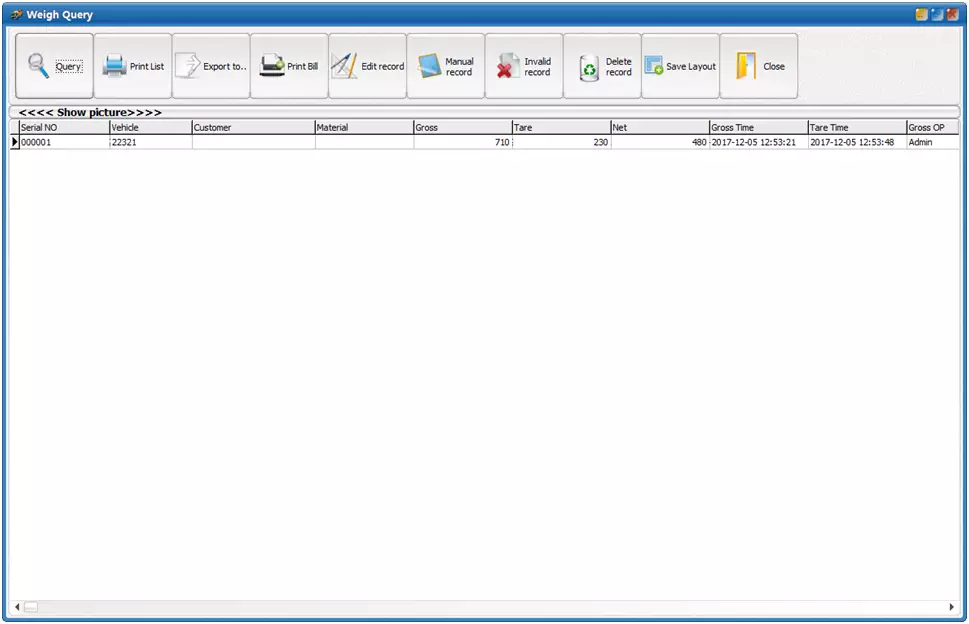Click the Edit record label
The height and width of the screenshot is (624, 969).
pos(383,66)
